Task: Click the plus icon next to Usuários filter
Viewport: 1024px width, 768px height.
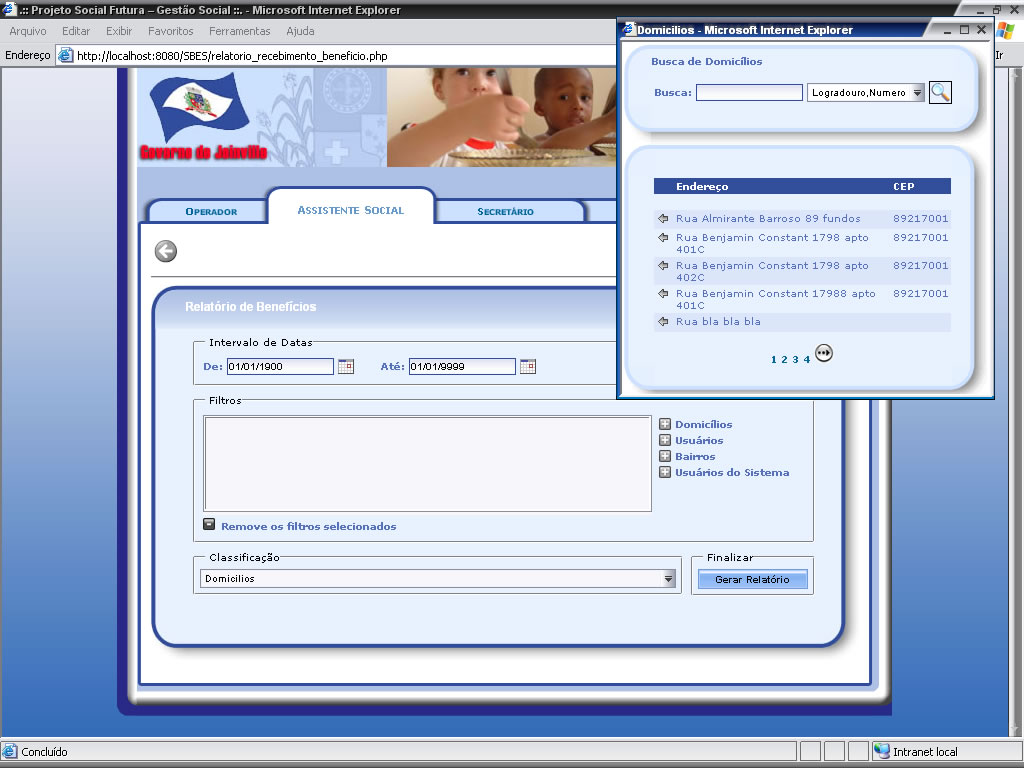Action: coord(665,440)
